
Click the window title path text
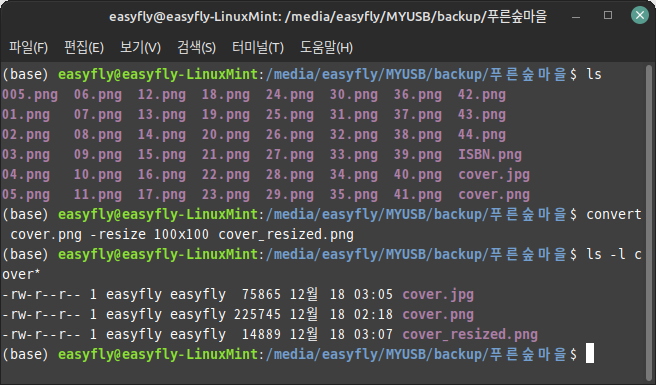tap(328, 17)
